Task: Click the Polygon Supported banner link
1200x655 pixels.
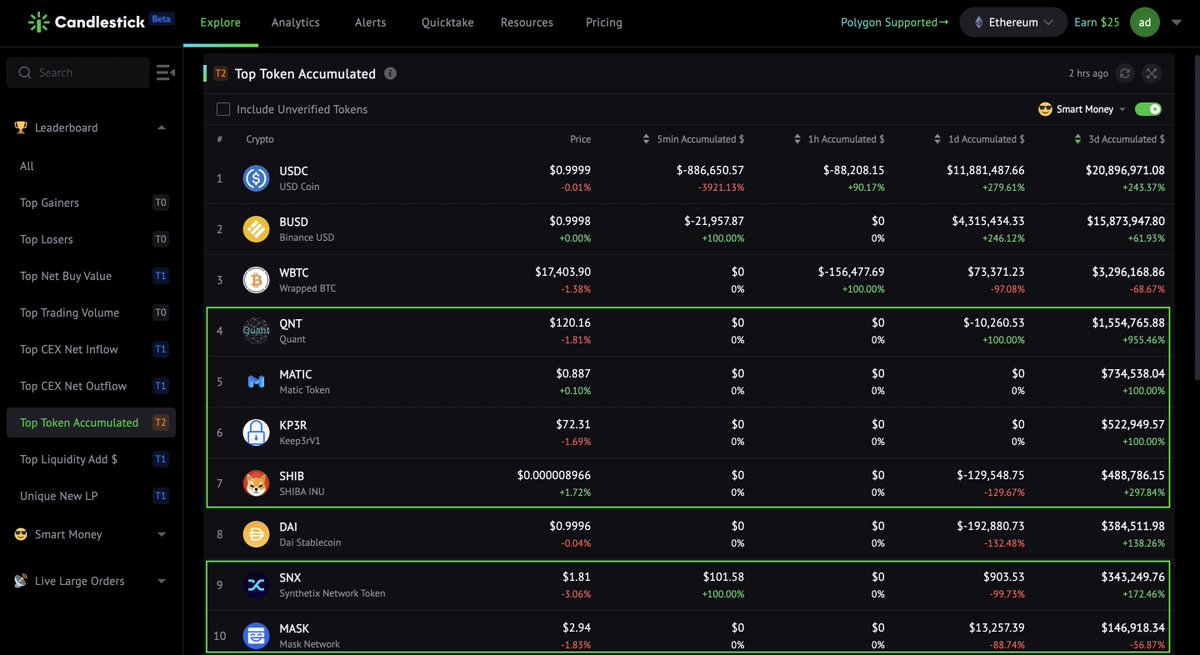Action: click(x=894, y=20)
